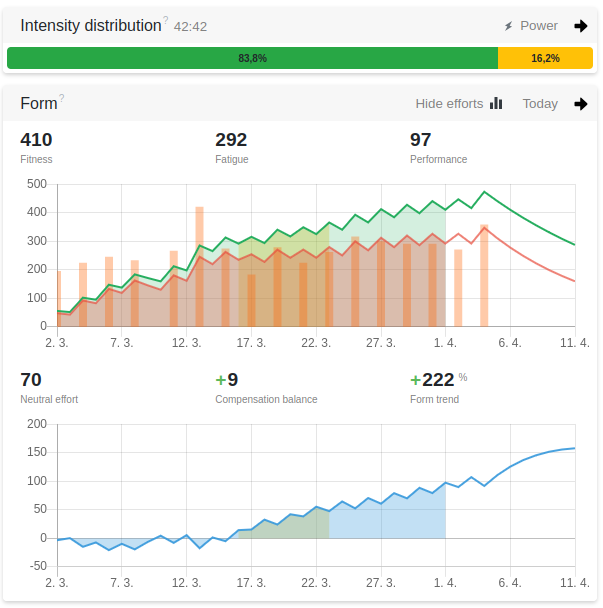Screen dimensions: 603x608
Task: Click the 42:42 duration label
Action: (190, 27)
